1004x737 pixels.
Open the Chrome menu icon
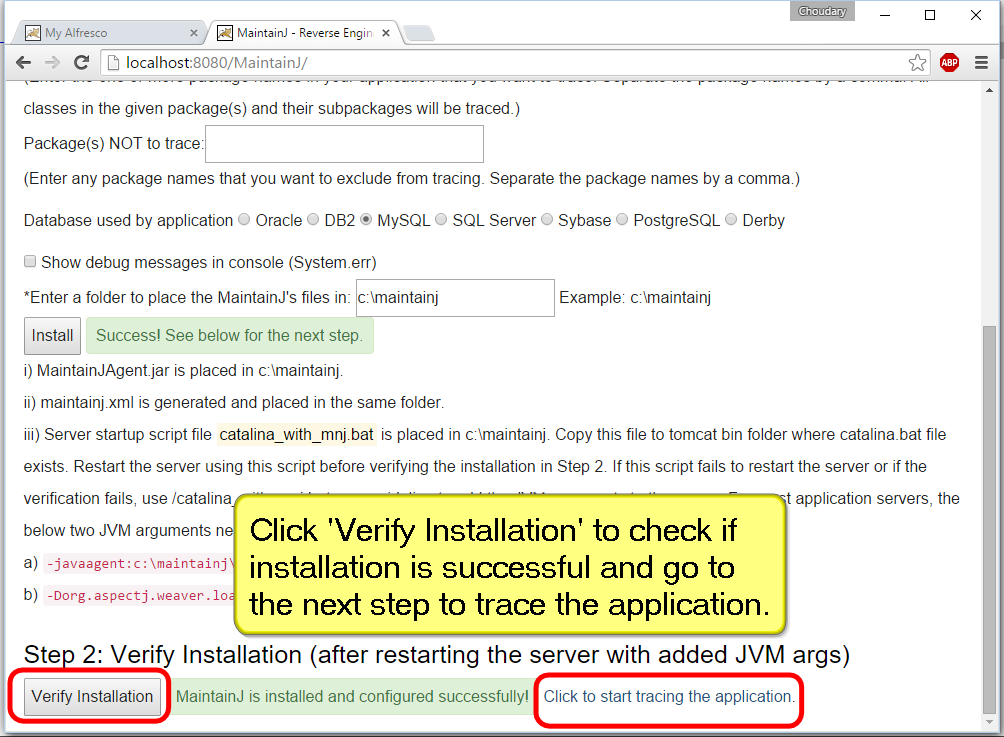pyautogui.click(x=982, y=63)
